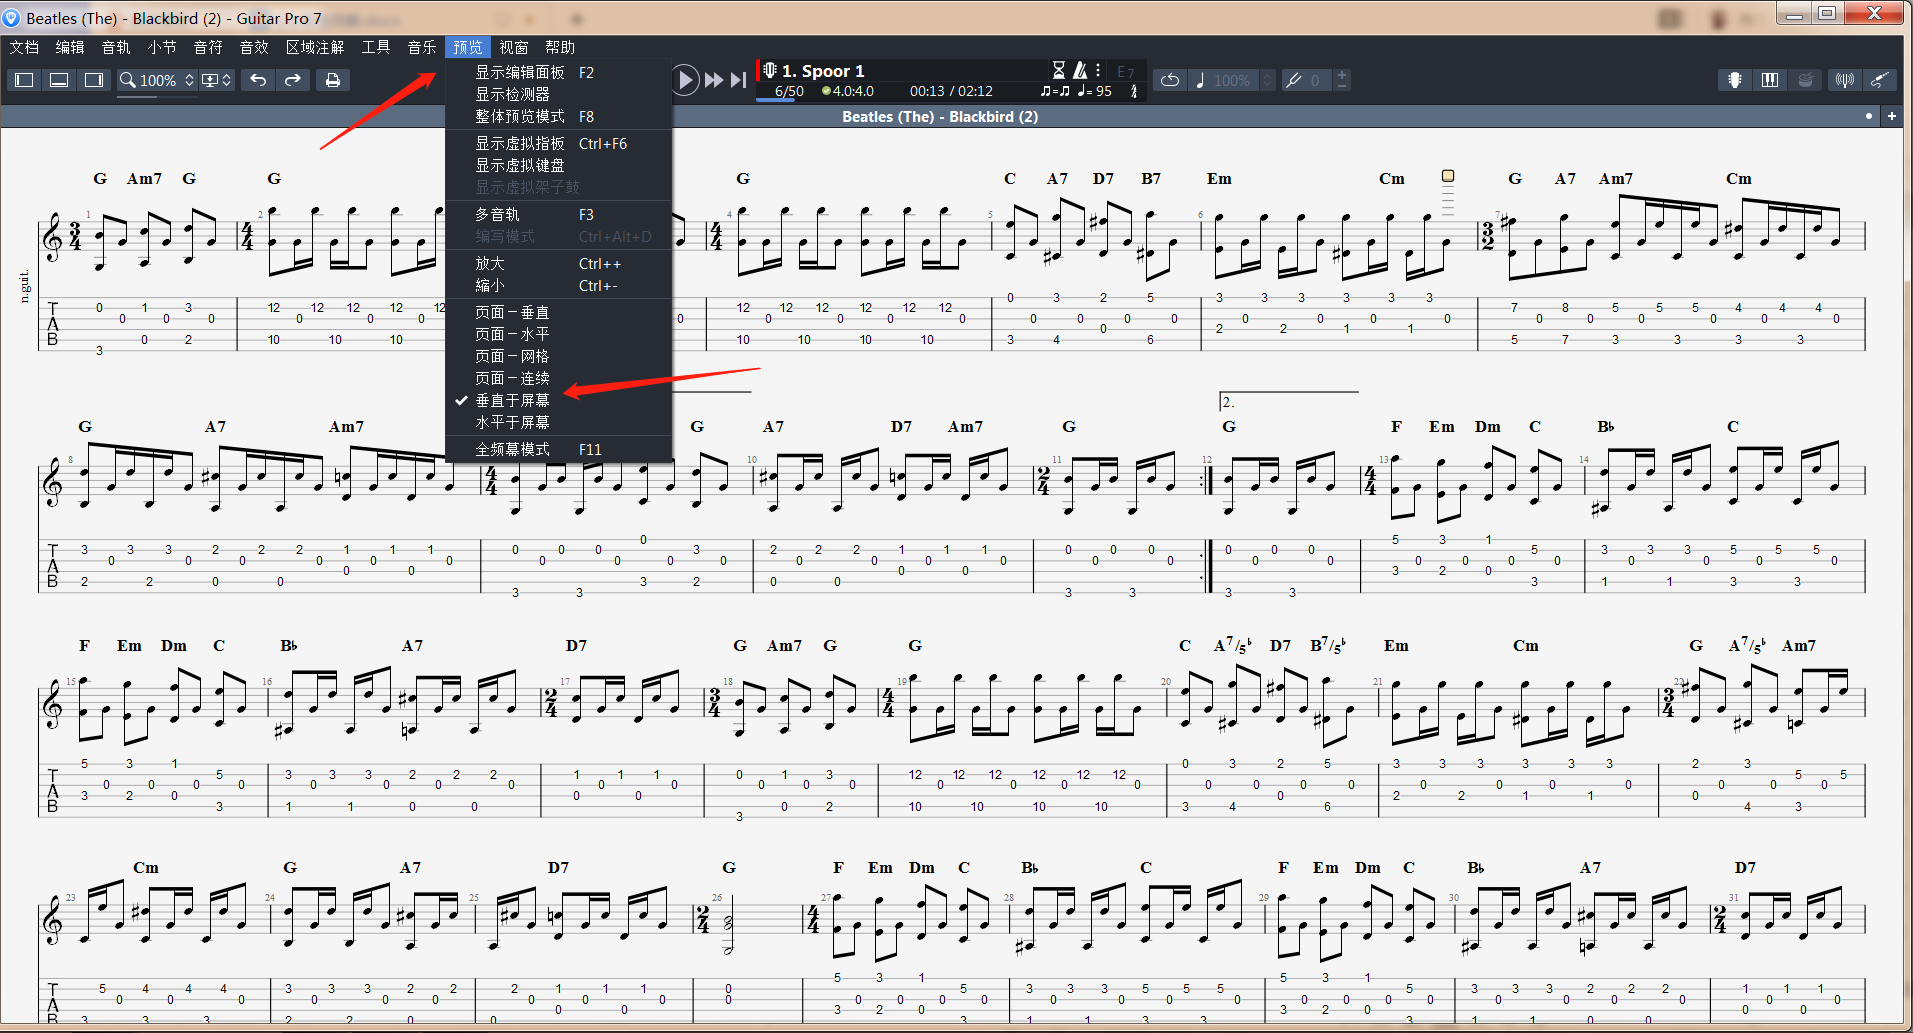Viewport: 1913px width, 1033px height.
Task: Toggle the bottom panel visibility icon
Action: click(59, 80)
